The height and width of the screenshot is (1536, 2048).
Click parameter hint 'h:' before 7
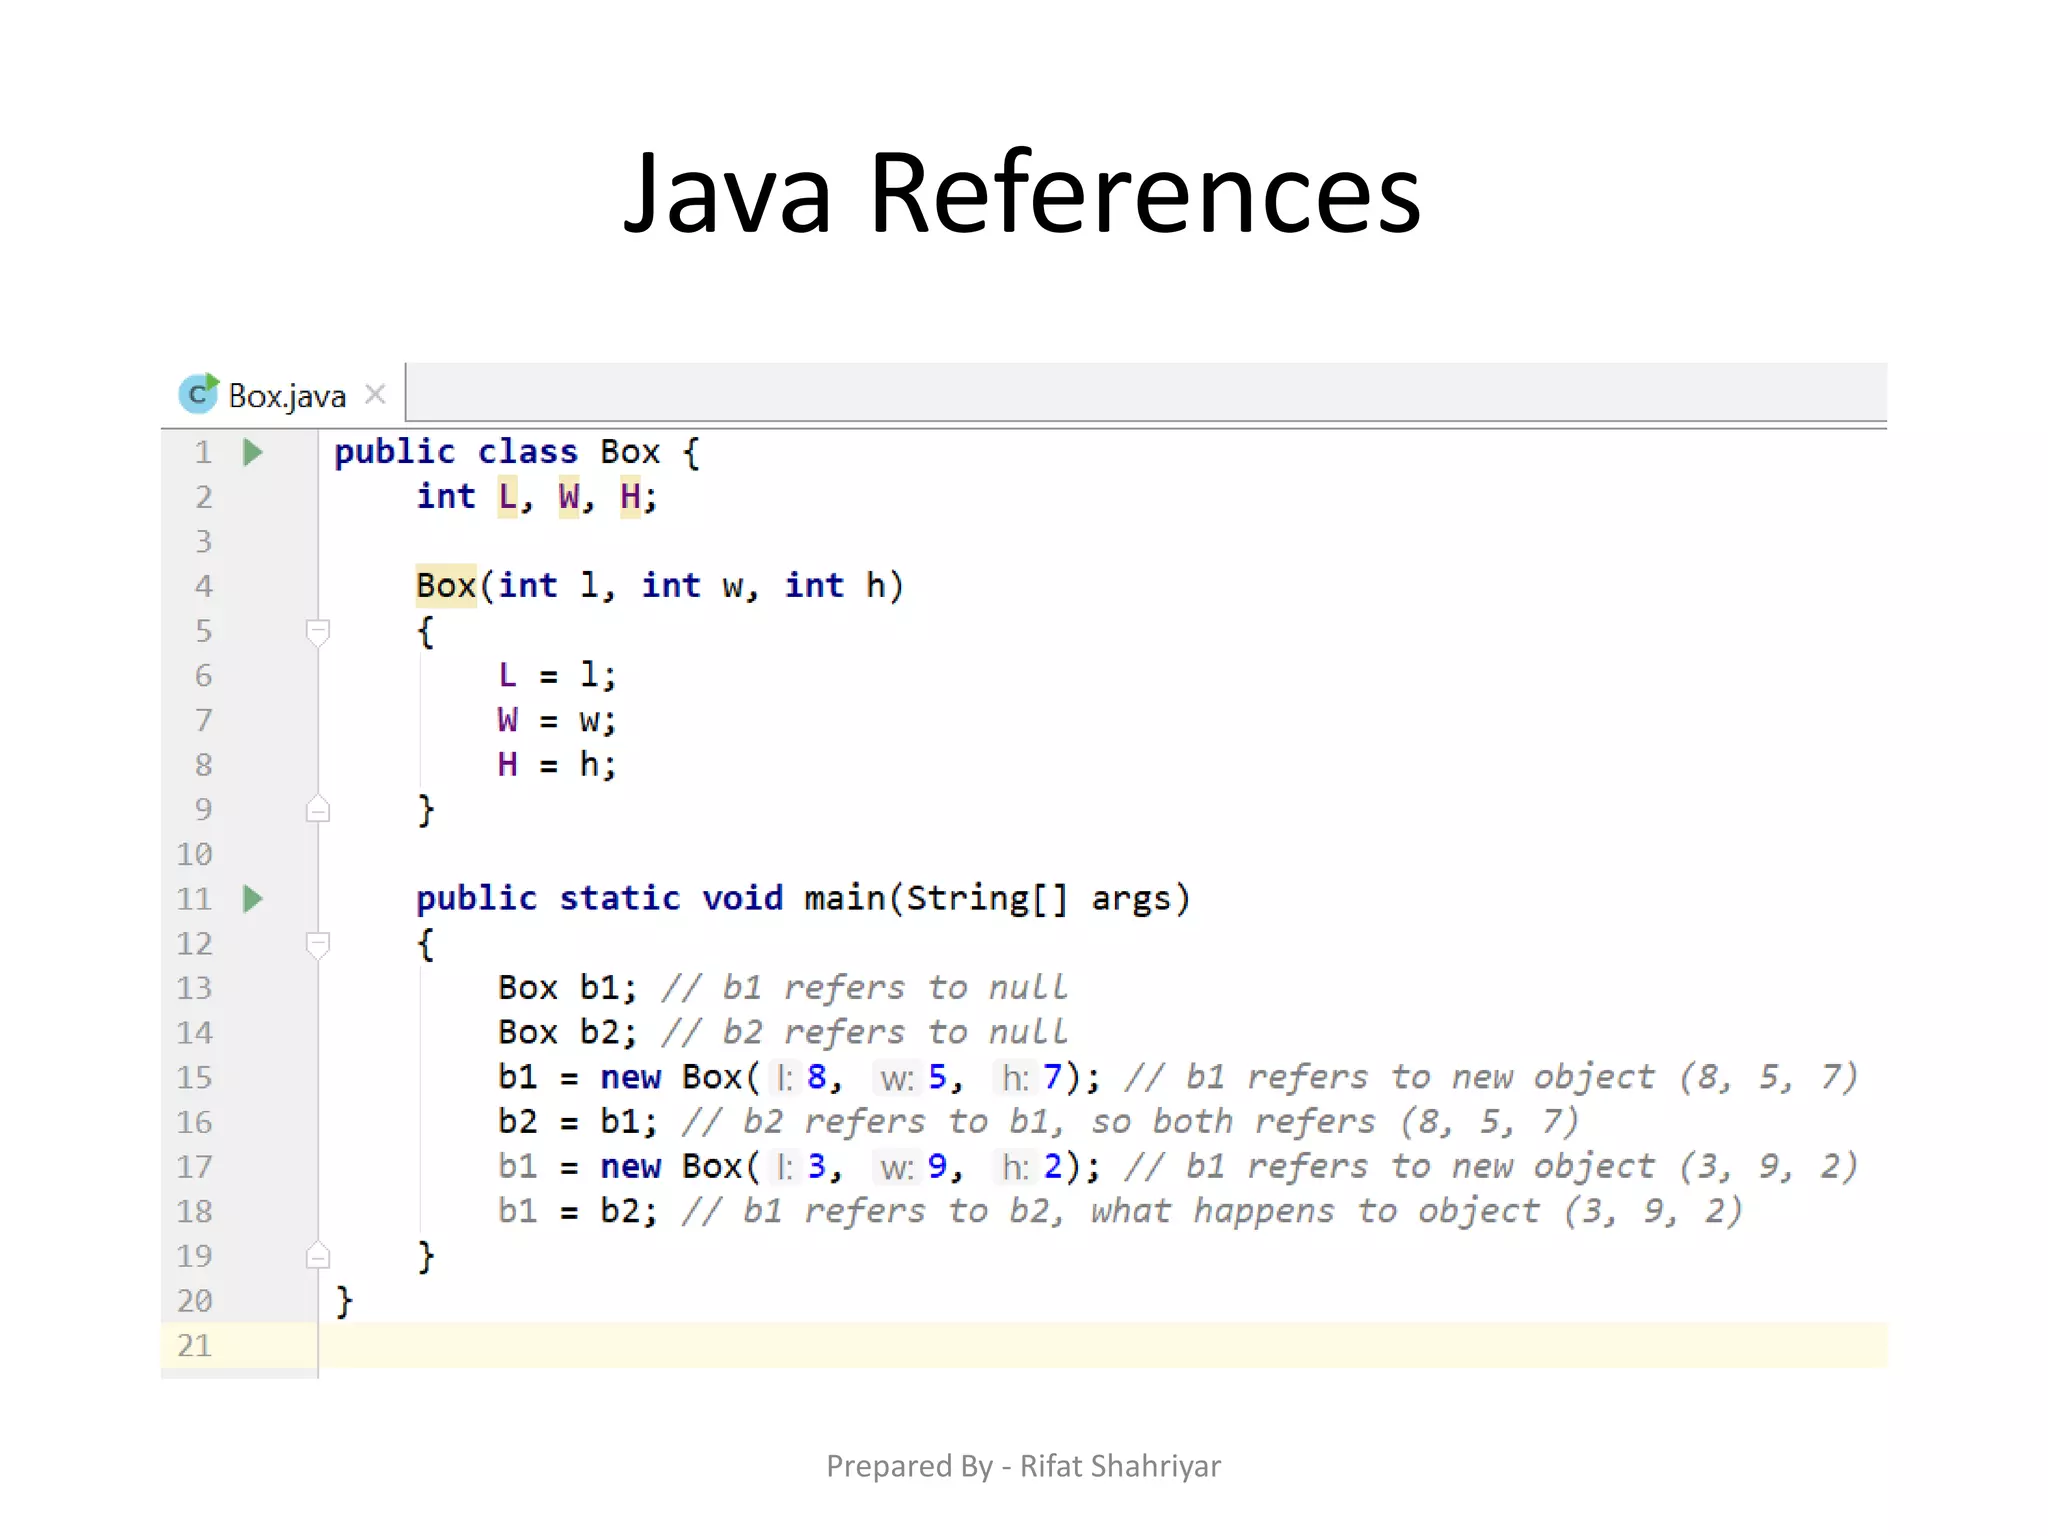1015,1078
